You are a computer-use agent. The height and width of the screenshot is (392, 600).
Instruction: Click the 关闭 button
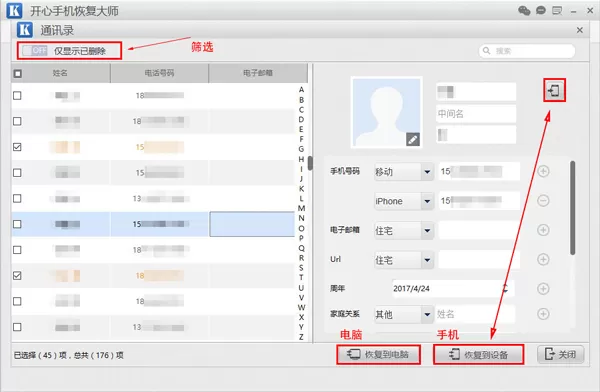coord(561,354)
